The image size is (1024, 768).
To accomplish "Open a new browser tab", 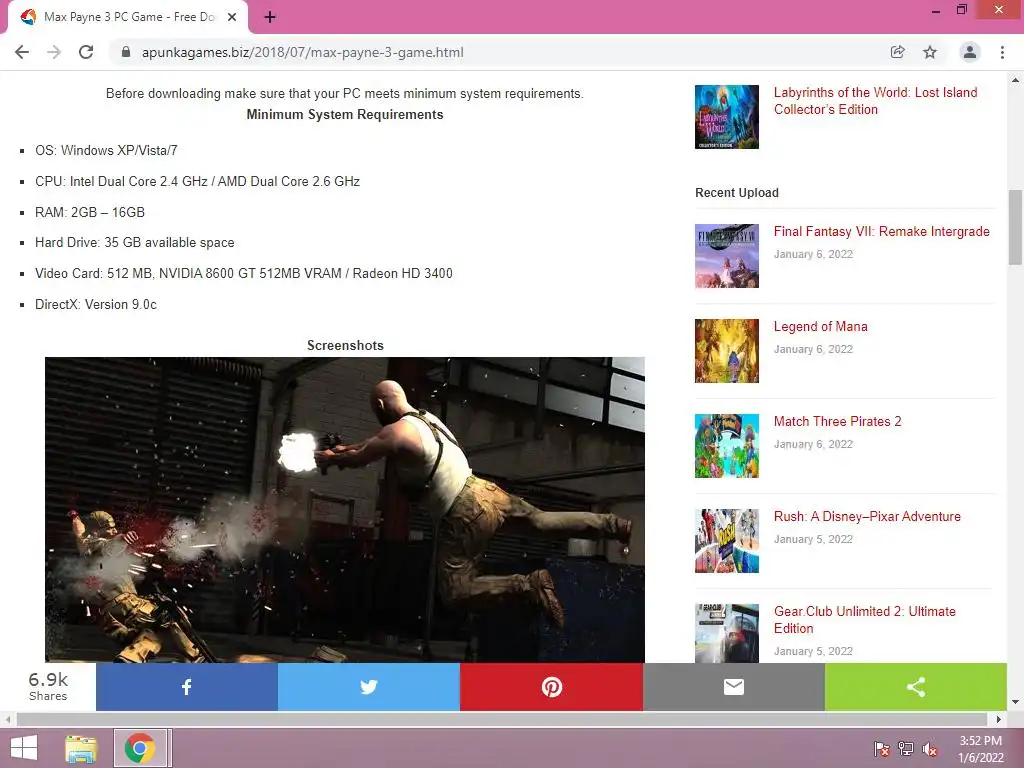I will coord(270,17).
